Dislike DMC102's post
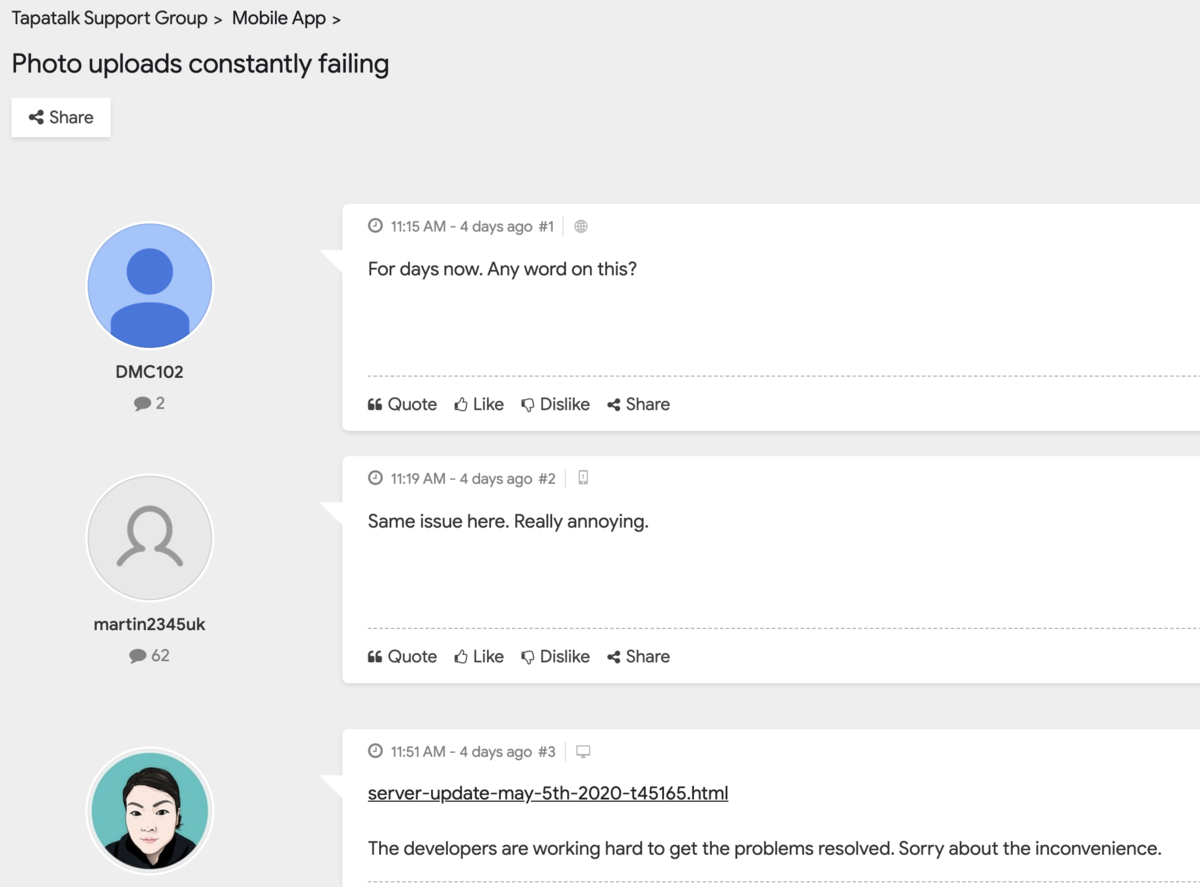 pyautogui.click(x=555, y=404)
